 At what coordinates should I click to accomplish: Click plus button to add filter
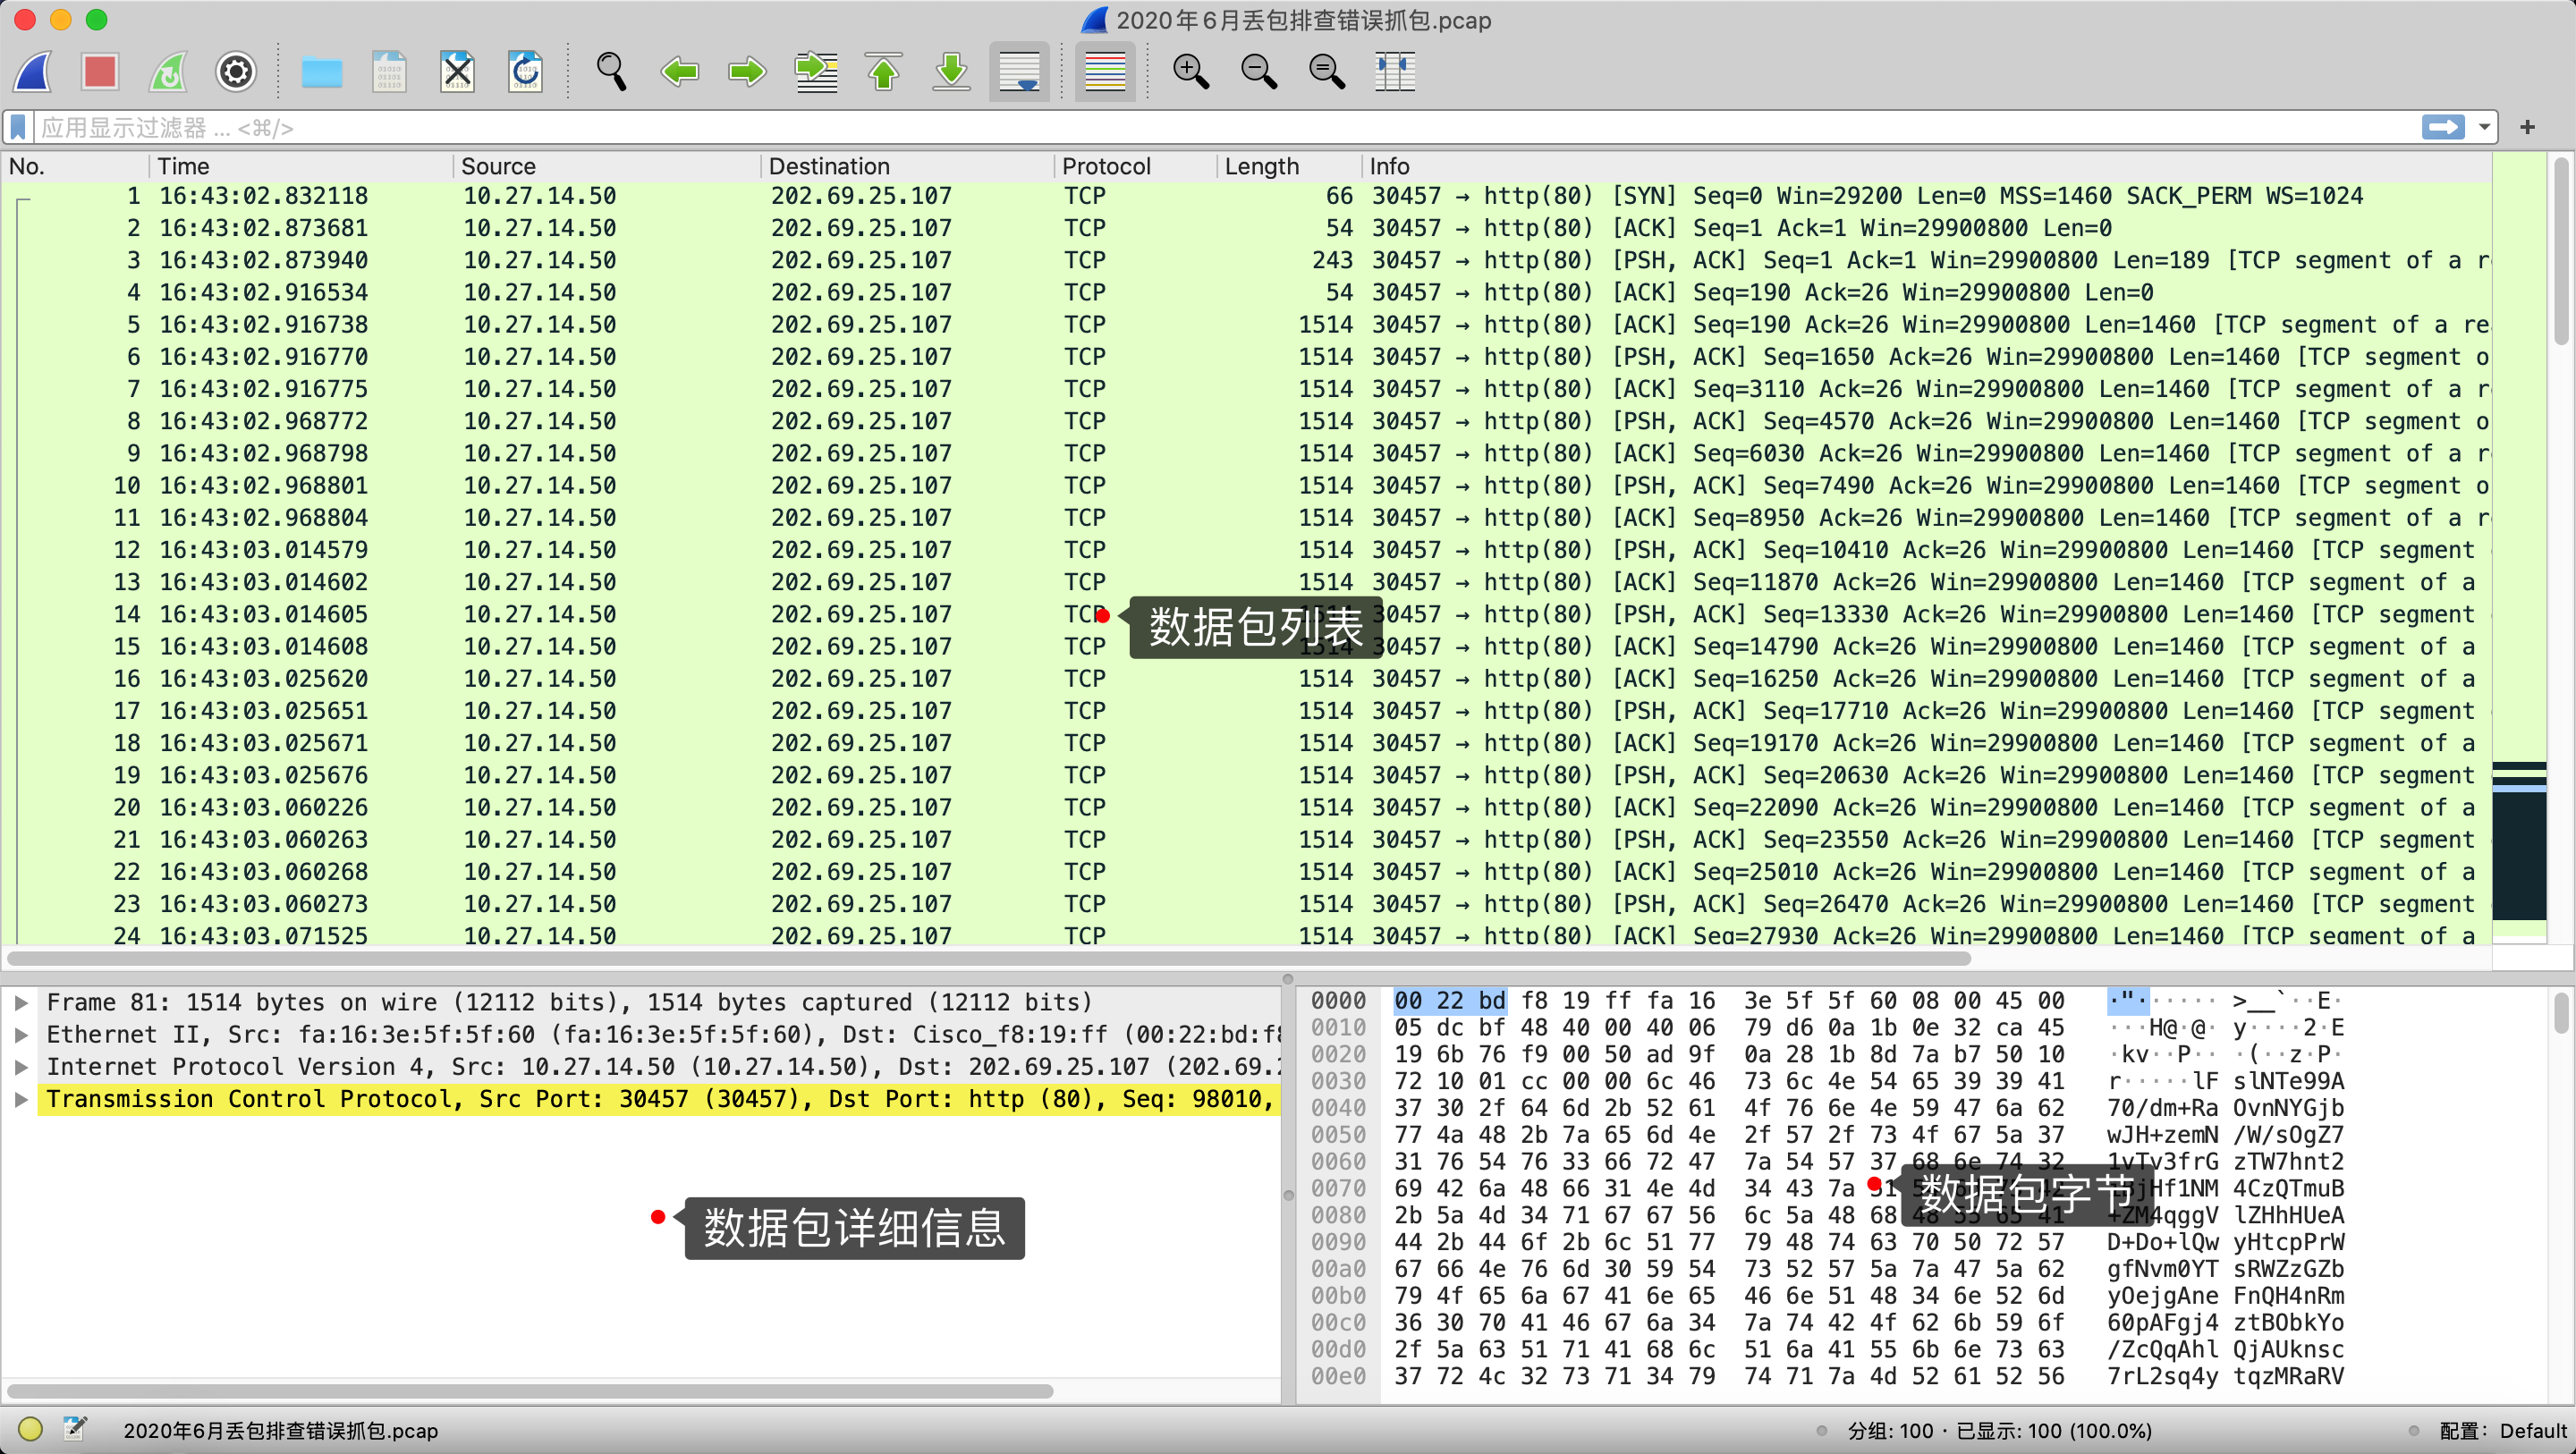click(x=2528, y=127)
